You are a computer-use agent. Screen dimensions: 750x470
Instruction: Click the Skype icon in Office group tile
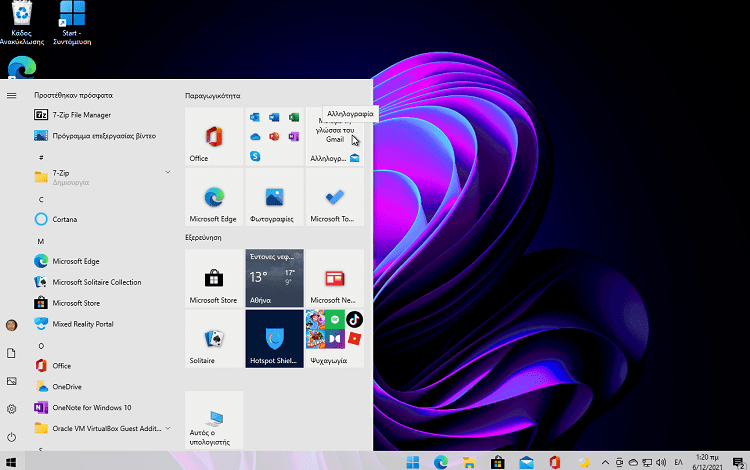tap(255, 156)
